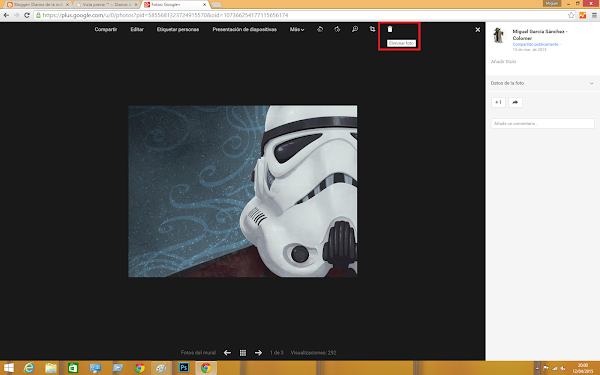Click the Miguel user profile button
Screen dimensions: 600x375
click(551, 3)
